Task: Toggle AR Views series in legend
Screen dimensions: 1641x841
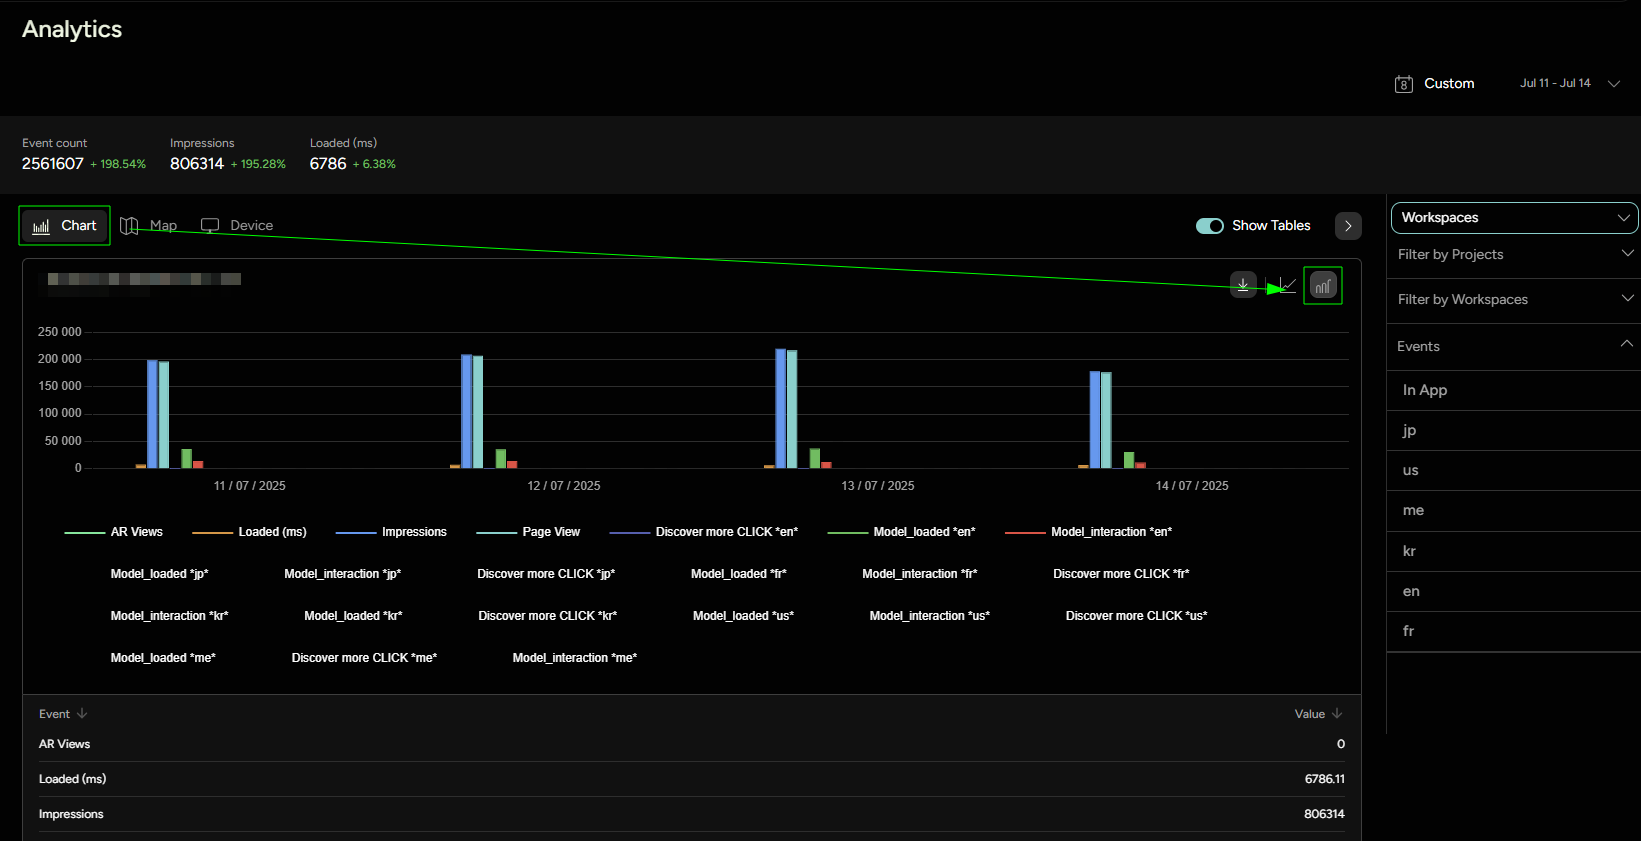Action: (136, 532)
